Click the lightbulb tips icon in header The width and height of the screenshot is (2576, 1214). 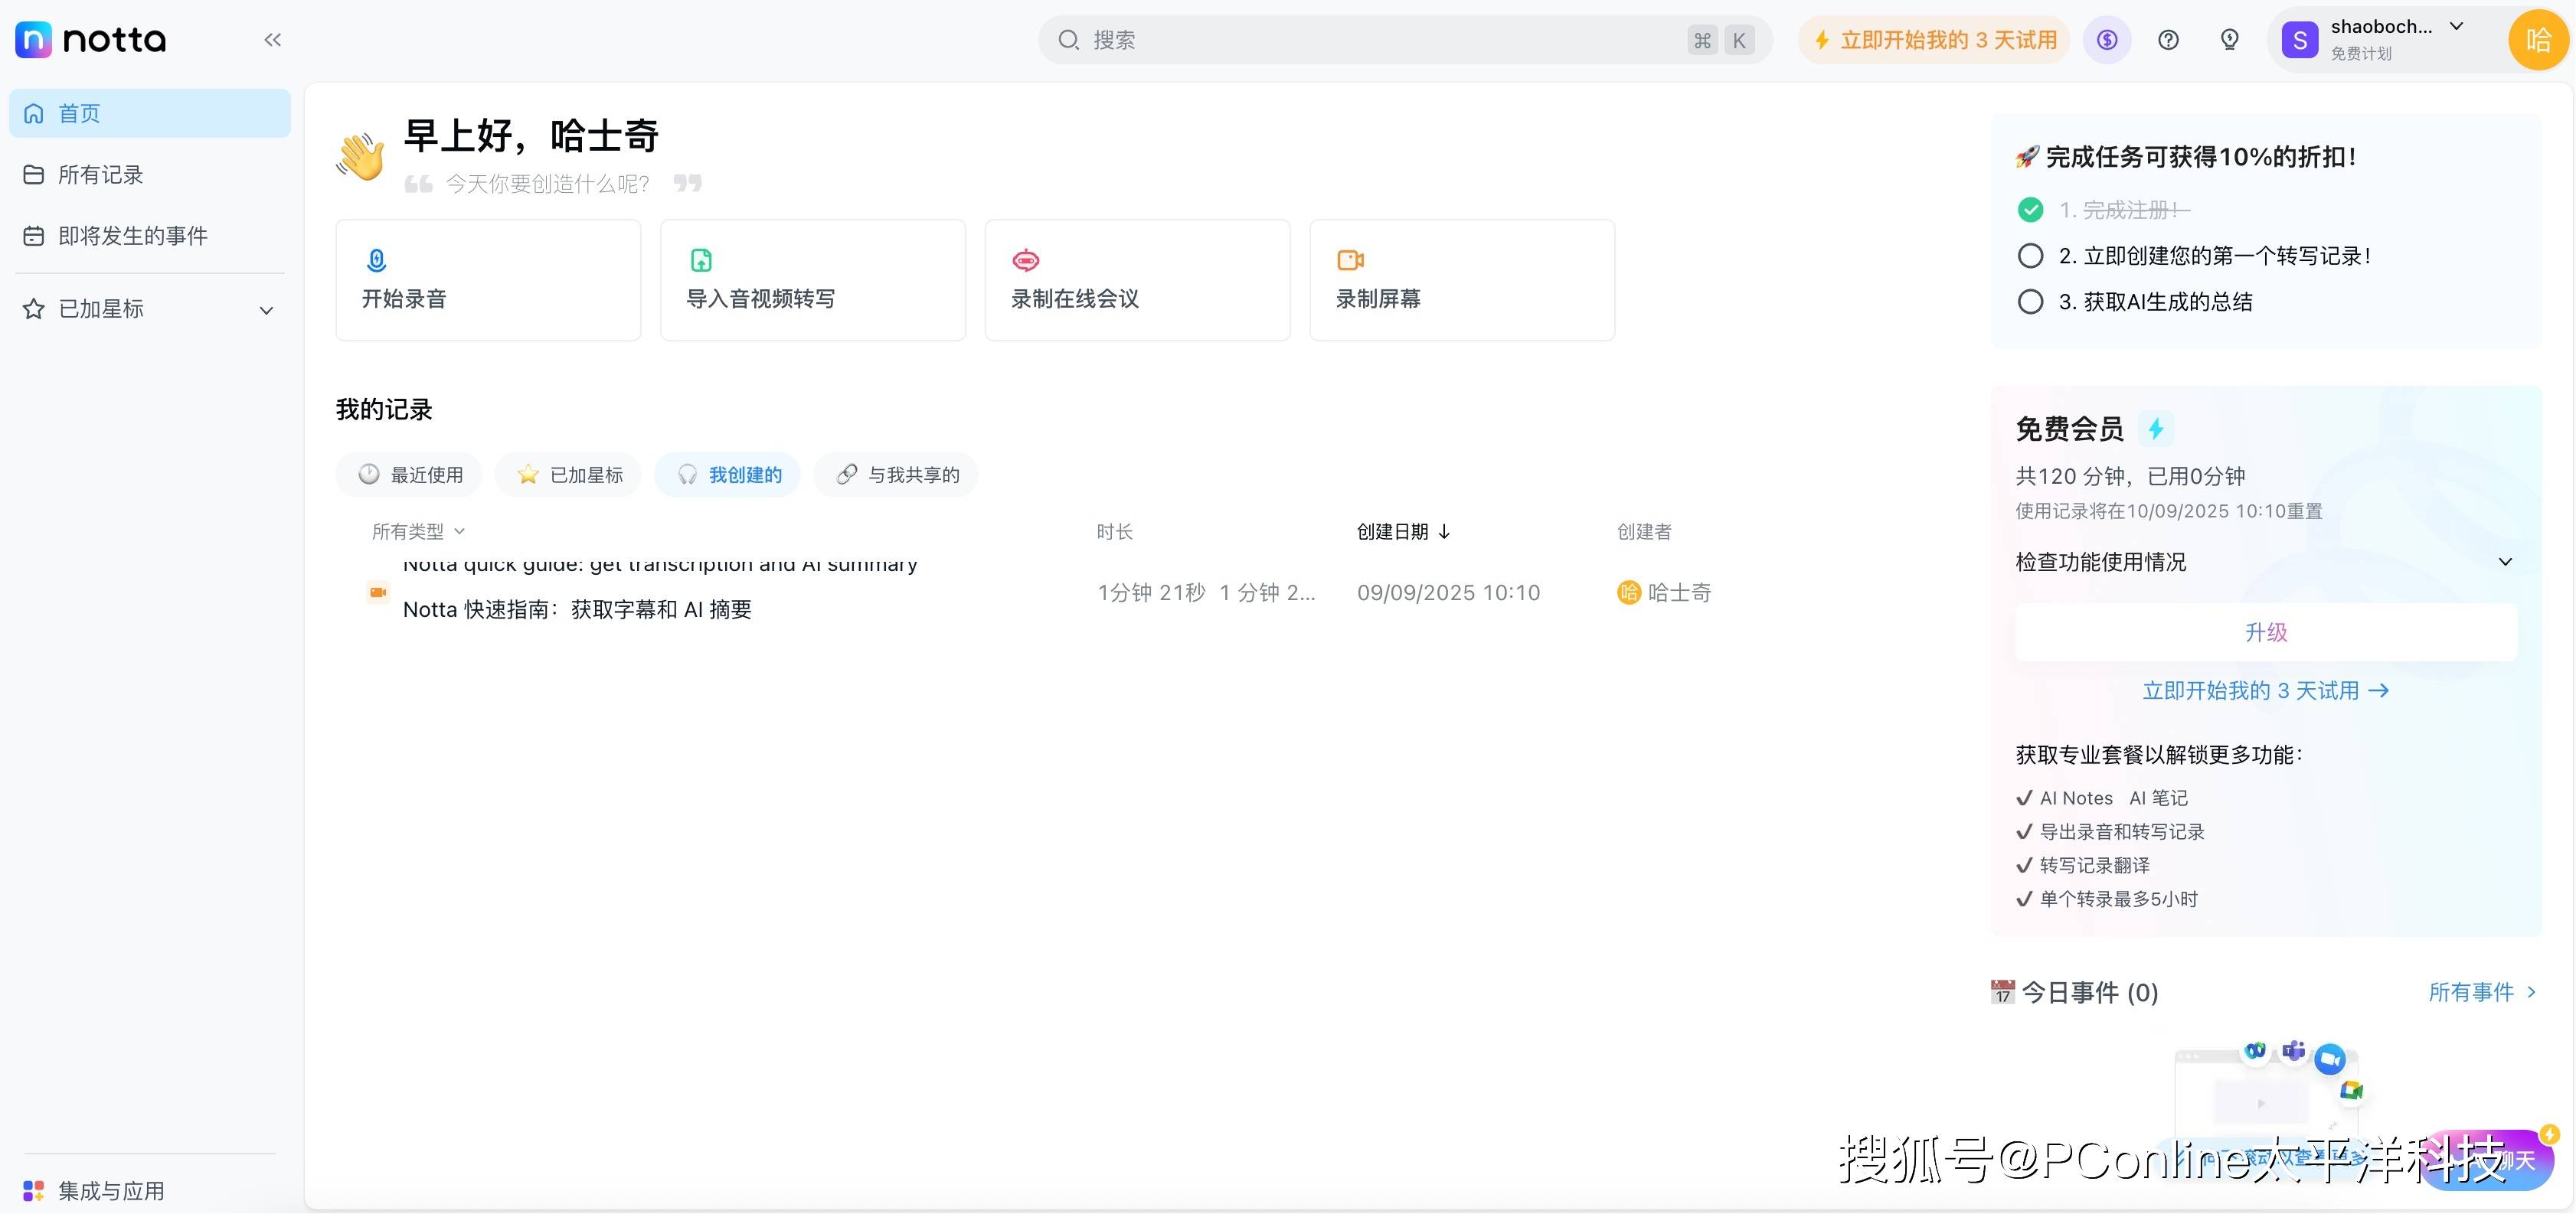pos(2229,40)
